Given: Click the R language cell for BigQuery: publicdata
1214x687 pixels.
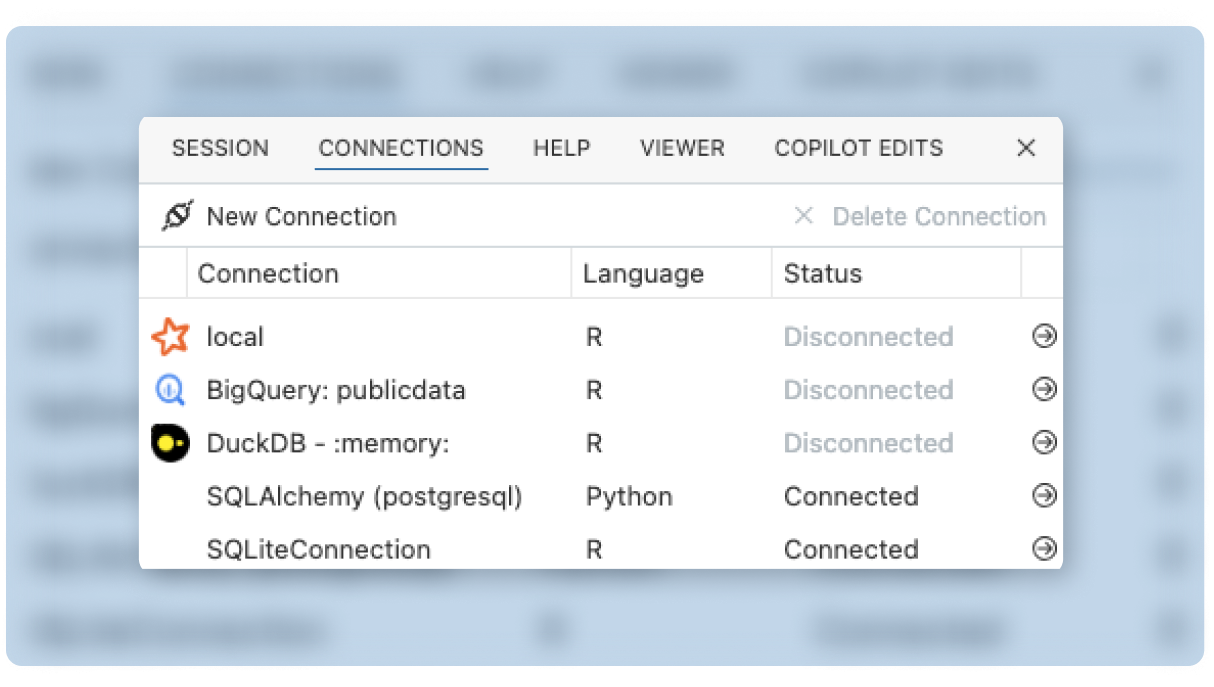Looking at the screenshot, I should pos(594,390).
